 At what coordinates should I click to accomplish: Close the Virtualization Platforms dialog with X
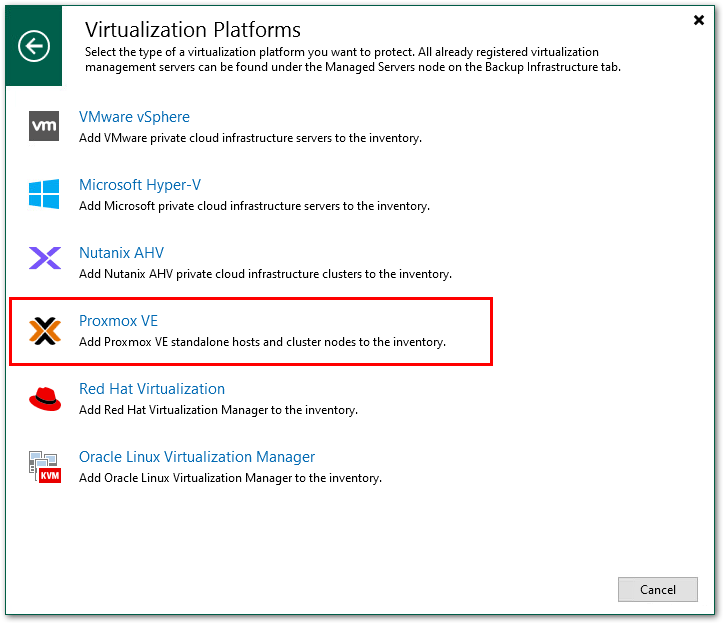(697, 20)
